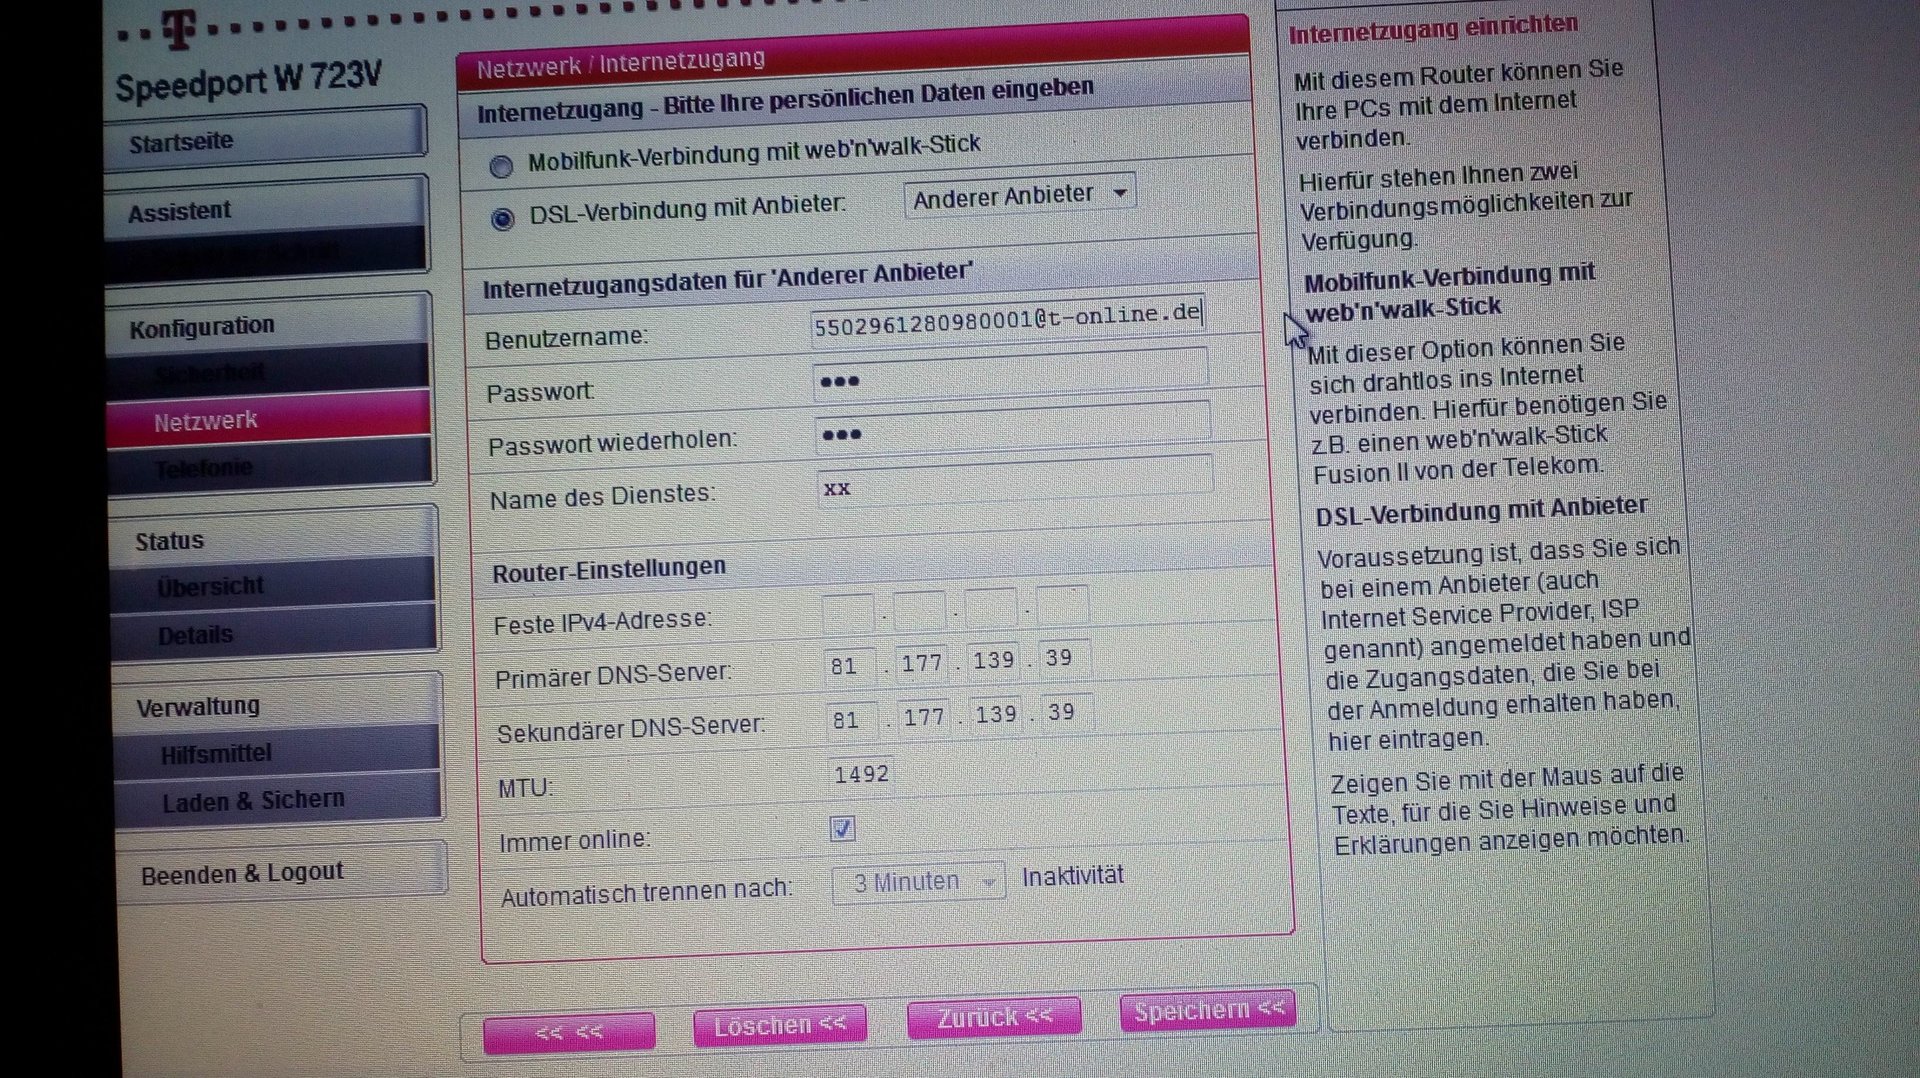Viewport: 1920px width, 1078px height.
Task: Click the Löschen button
Action: pos(780,1025)
